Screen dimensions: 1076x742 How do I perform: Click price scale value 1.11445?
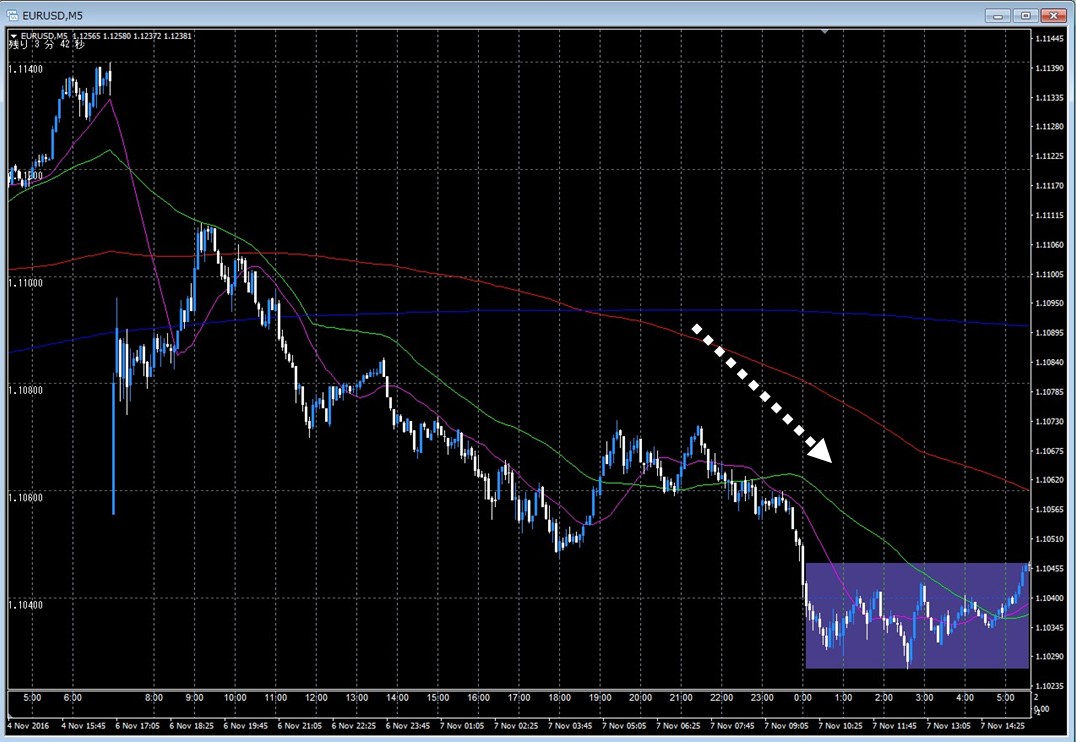coord(1048,38)
